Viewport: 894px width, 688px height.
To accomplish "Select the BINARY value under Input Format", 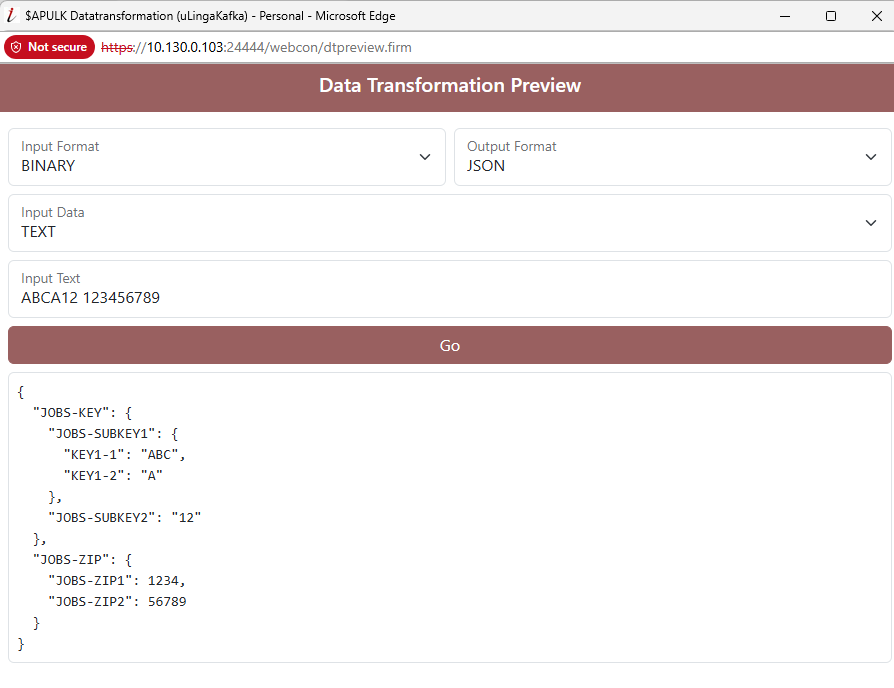I will point(50,166).
